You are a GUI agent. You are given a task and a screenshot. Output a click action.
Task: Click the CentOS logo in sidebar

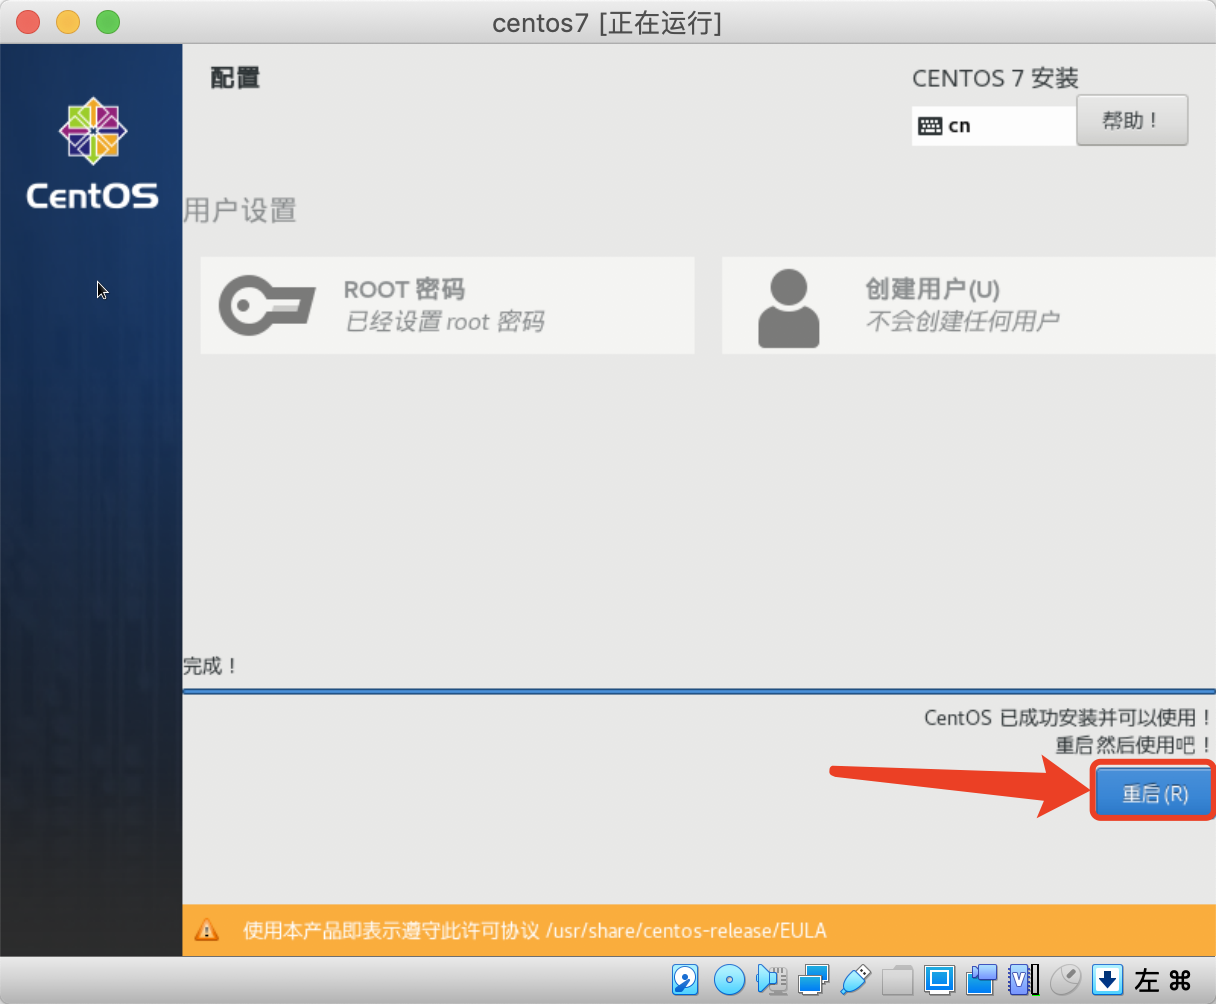[x=92, y=153]
